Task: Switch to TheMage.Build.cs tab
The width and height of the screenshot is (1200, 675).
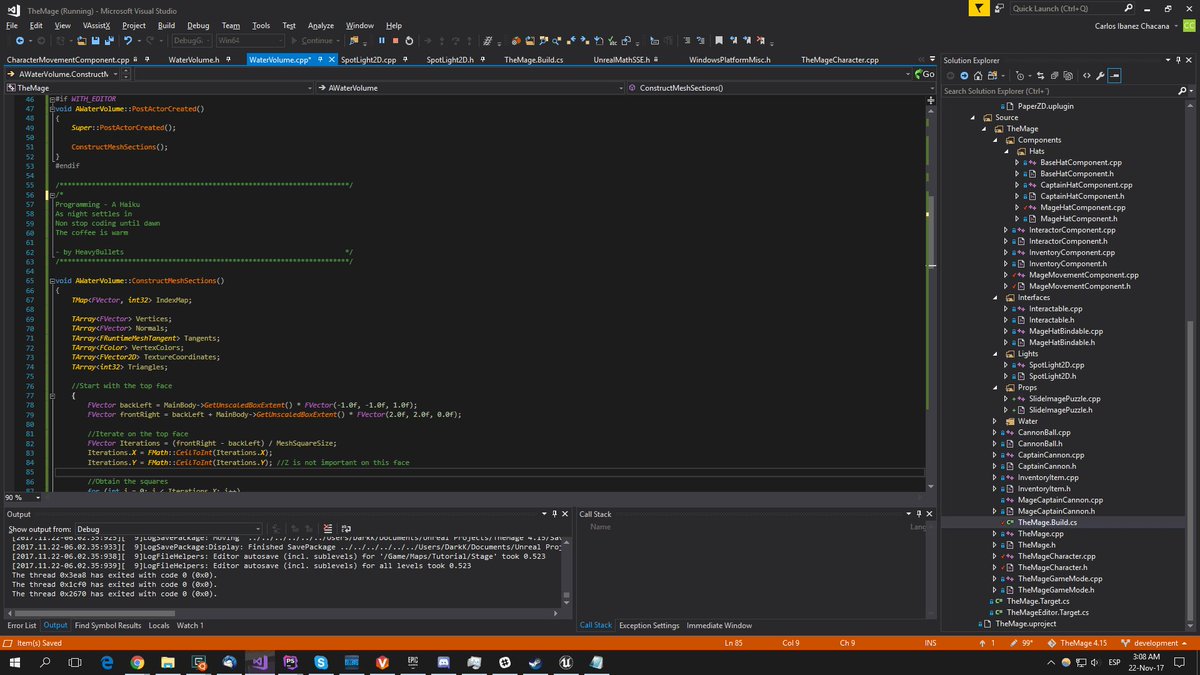Action: tap(533, 60)
